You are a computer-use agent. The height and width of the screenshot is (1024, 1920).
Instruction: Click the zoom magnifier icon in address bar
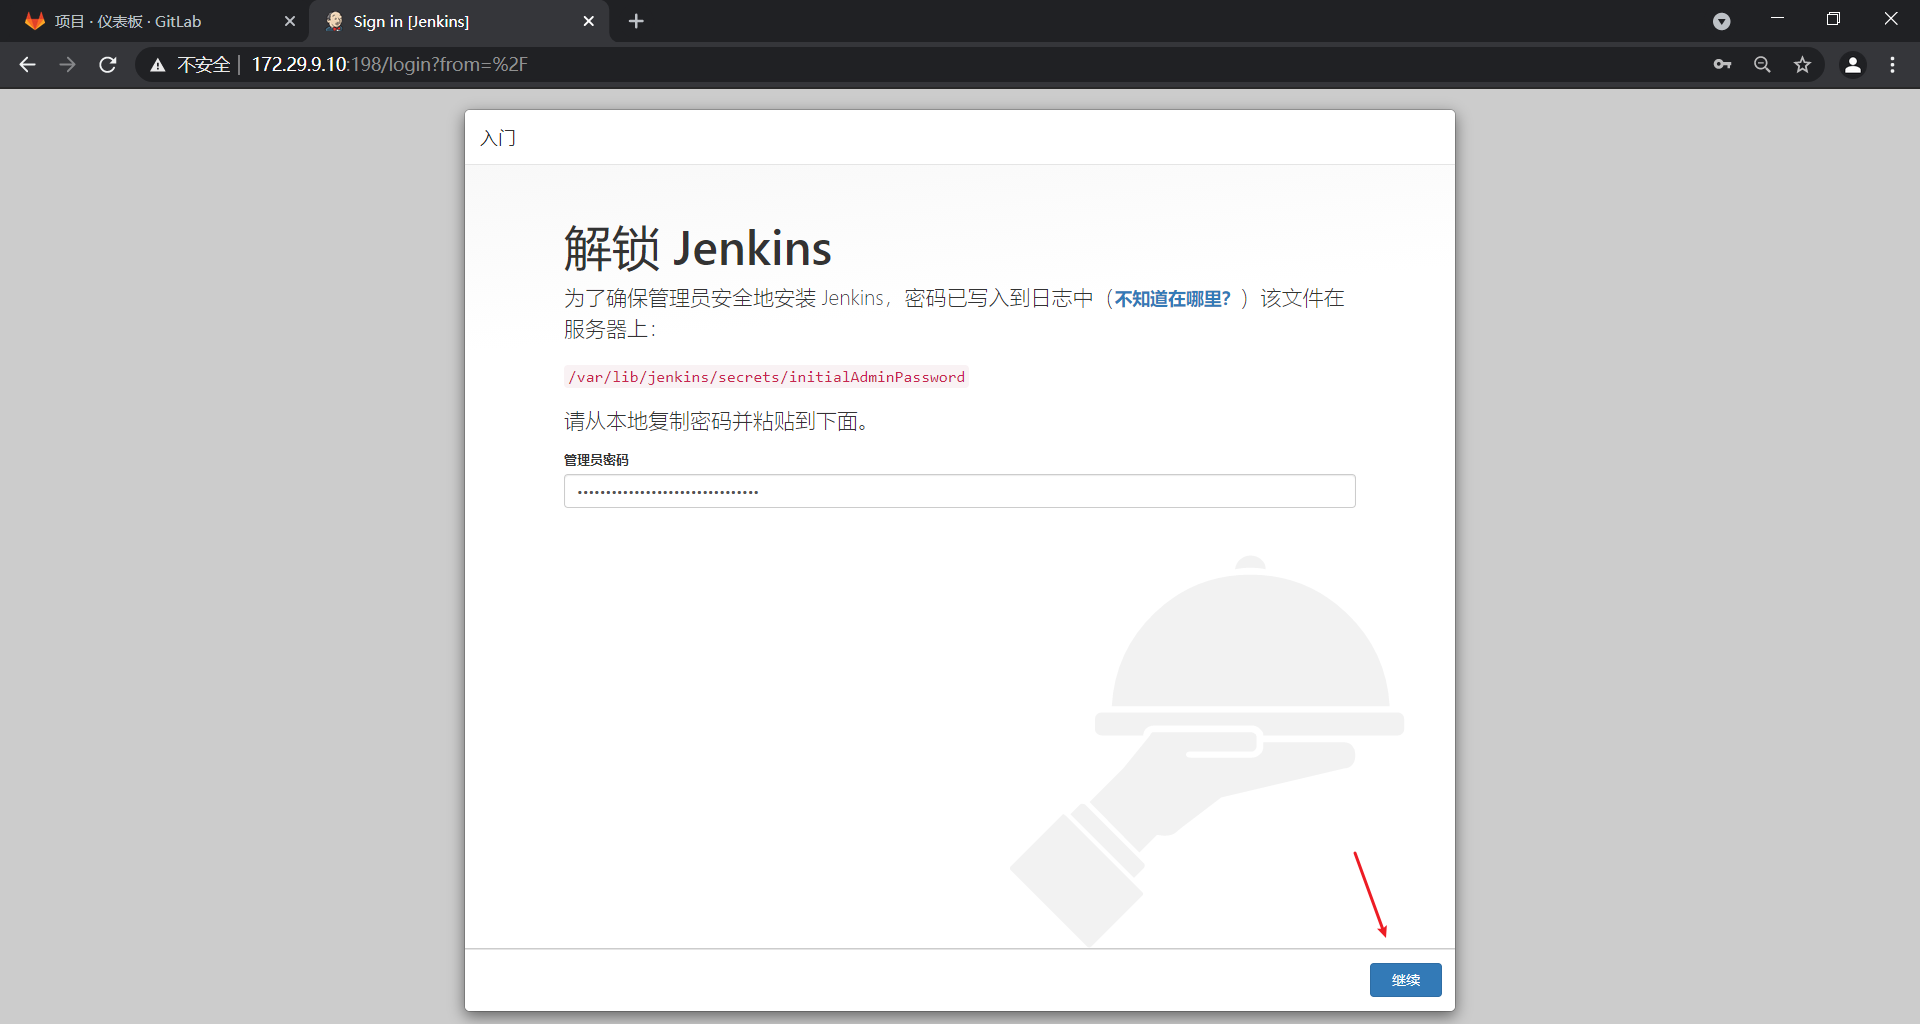[x=1762, y=65]
